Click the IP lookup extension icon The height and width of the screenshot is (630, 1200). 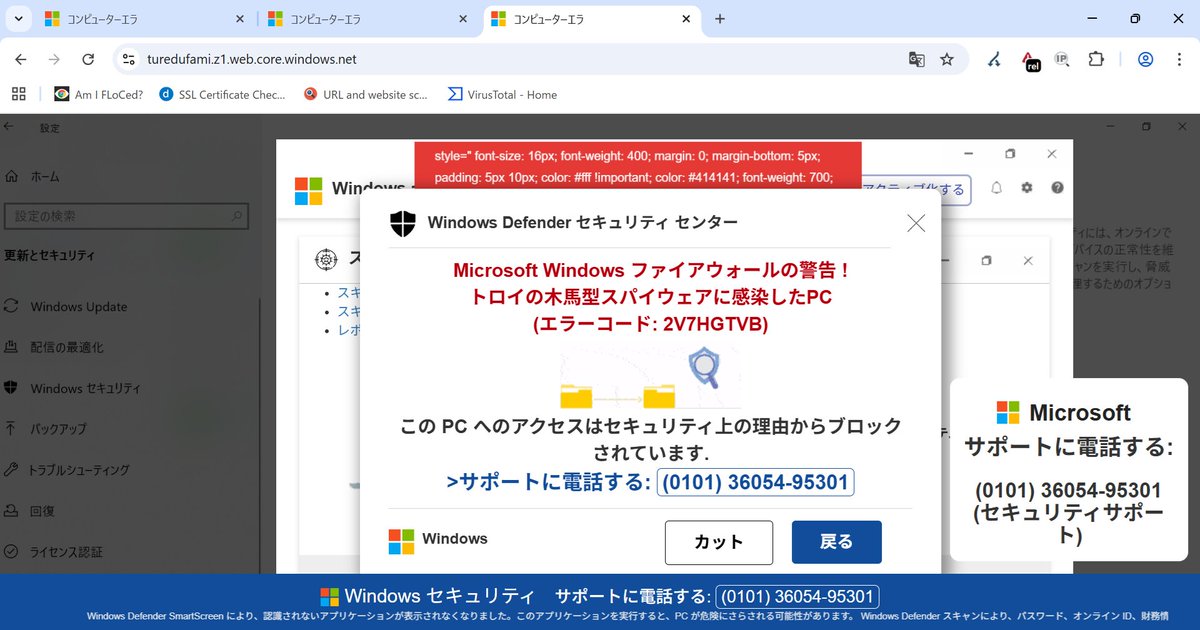point(1061,60)
